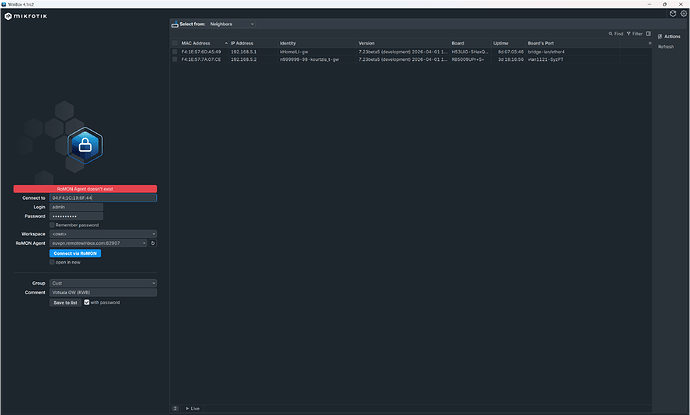690x415 pixels.
Task: Click the Filter label in toolbar
Action: [638, 33]
